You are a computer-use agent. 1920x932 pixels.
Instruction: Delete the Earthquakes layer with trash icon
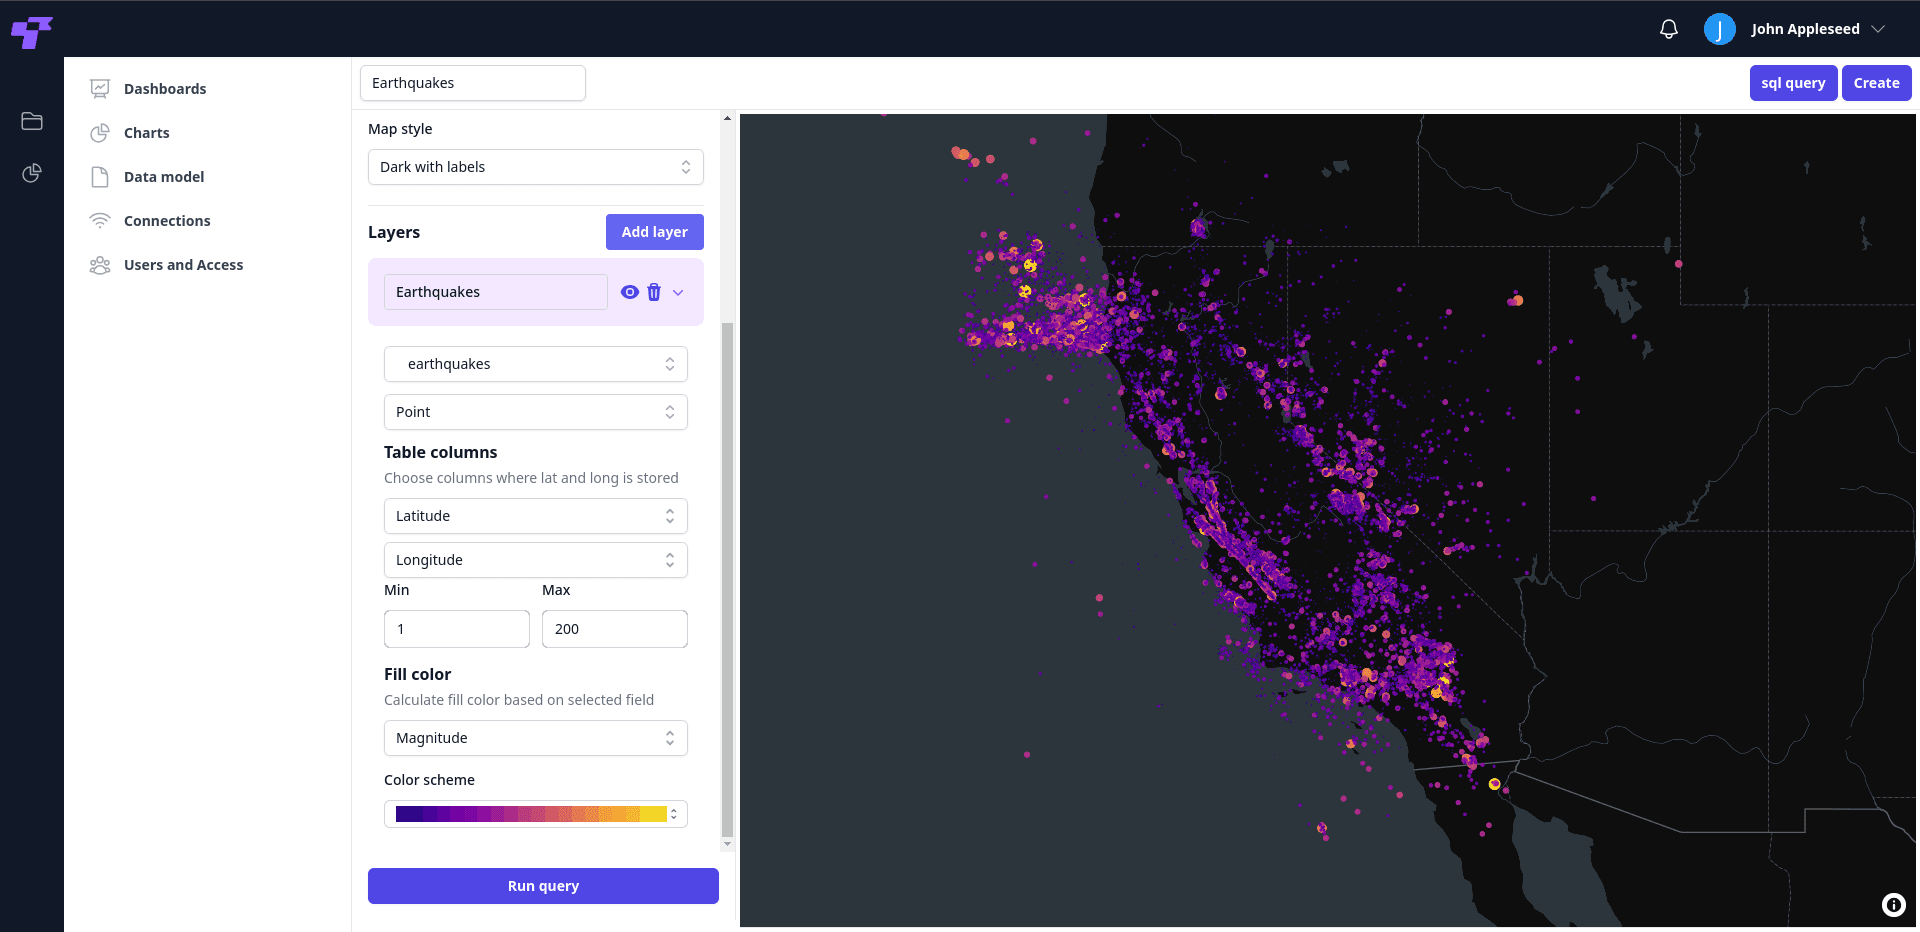pos(654,292)
